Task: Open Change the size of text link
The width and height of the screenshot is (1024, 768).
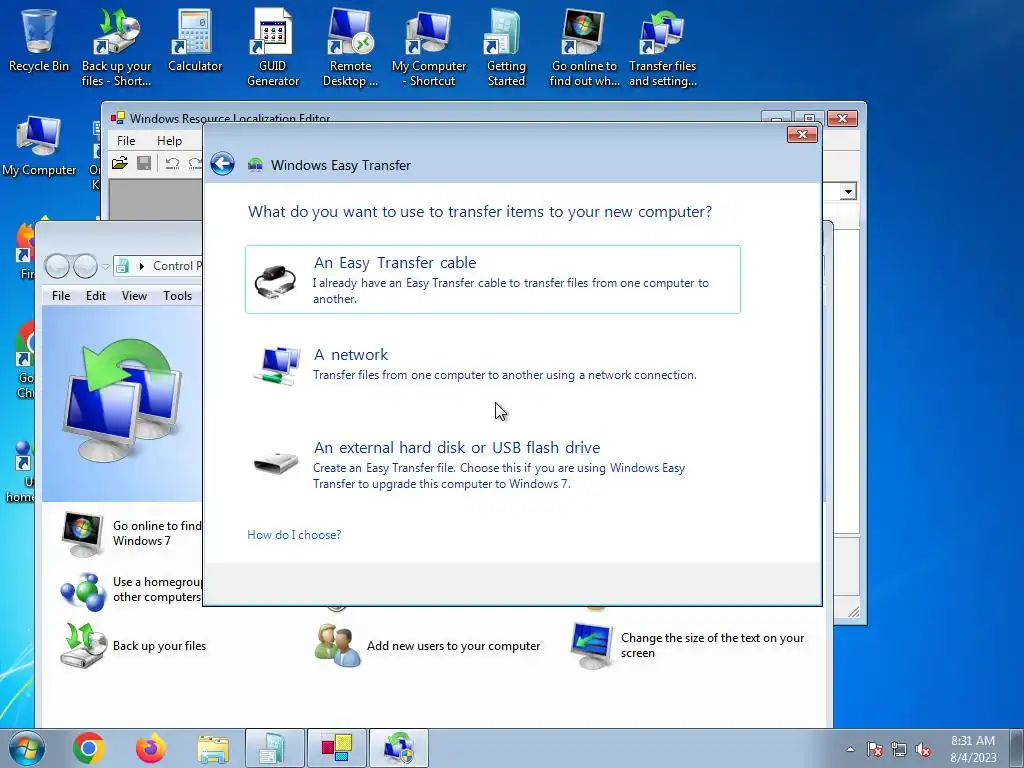Action: [x=712, y=645]
